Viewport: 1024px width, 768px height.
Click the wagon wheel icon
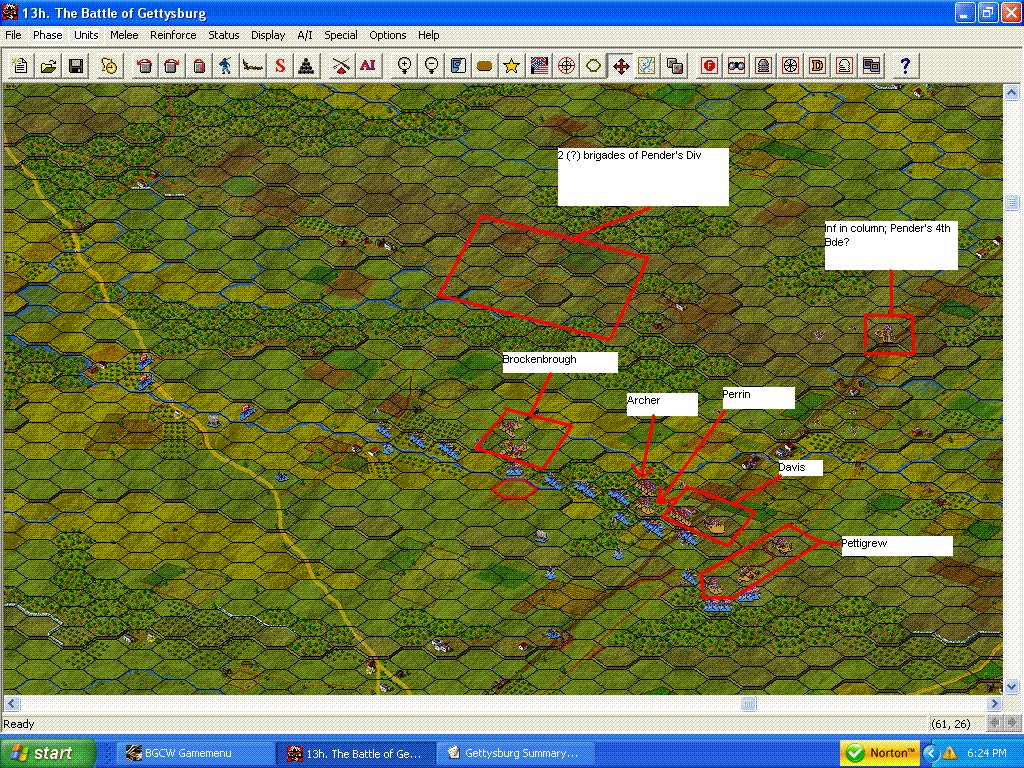coord(791,65)
